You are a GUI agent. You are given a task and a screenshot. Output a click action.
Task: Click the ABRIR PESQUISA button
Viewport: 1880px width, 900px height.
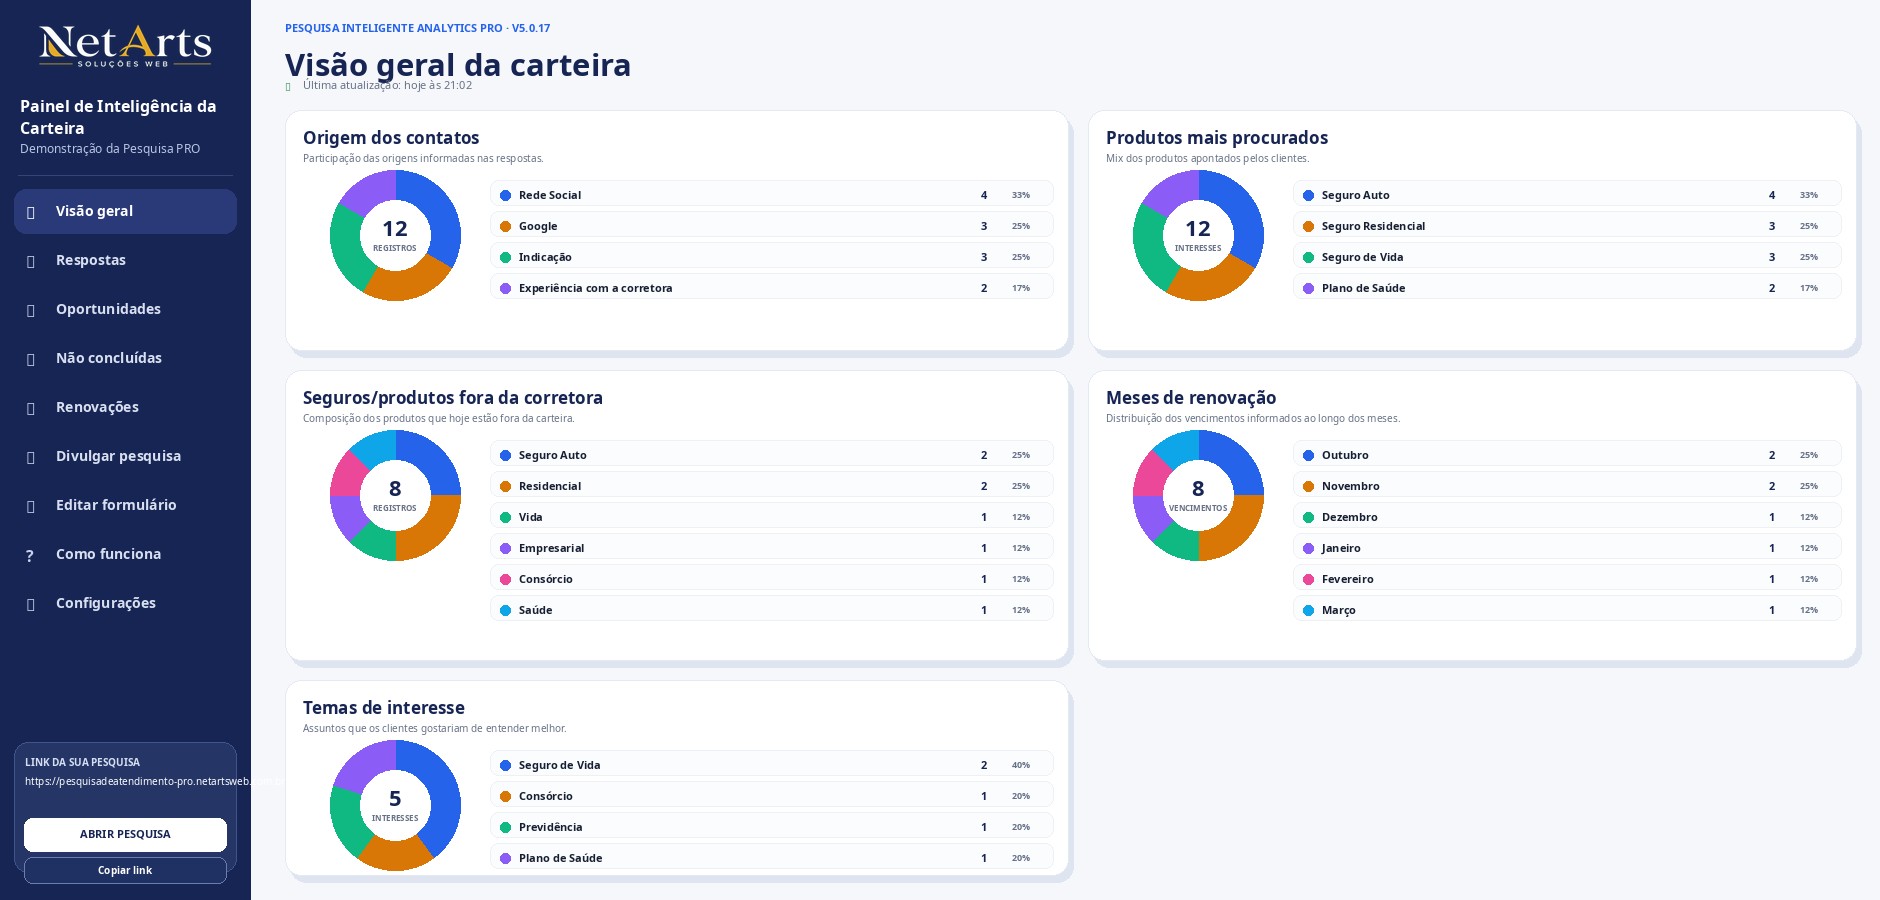pos(125,834)
